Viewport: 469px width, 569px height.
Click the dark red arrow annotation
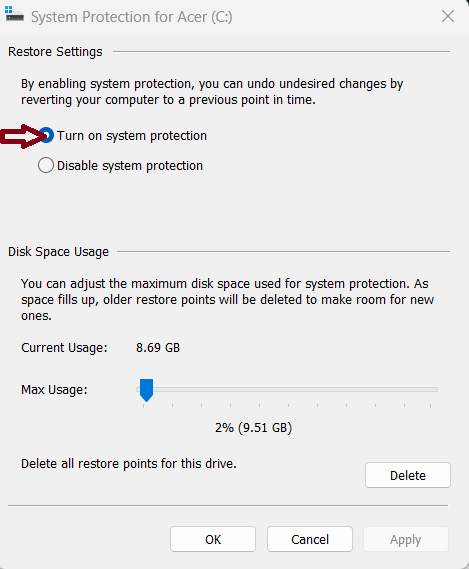[x=24, y=136]
